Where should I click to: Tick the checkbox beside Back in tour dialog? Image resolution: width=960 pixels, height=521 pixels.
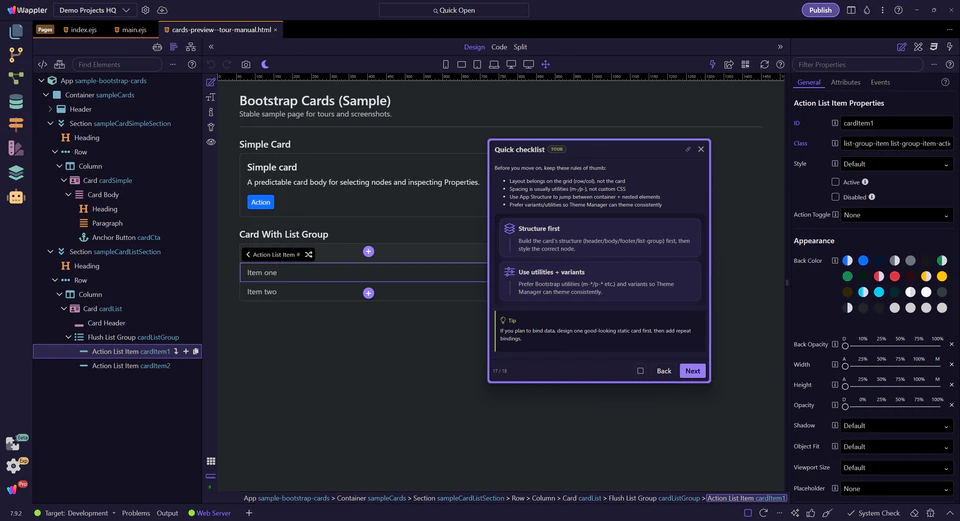(x=640, y=371)
